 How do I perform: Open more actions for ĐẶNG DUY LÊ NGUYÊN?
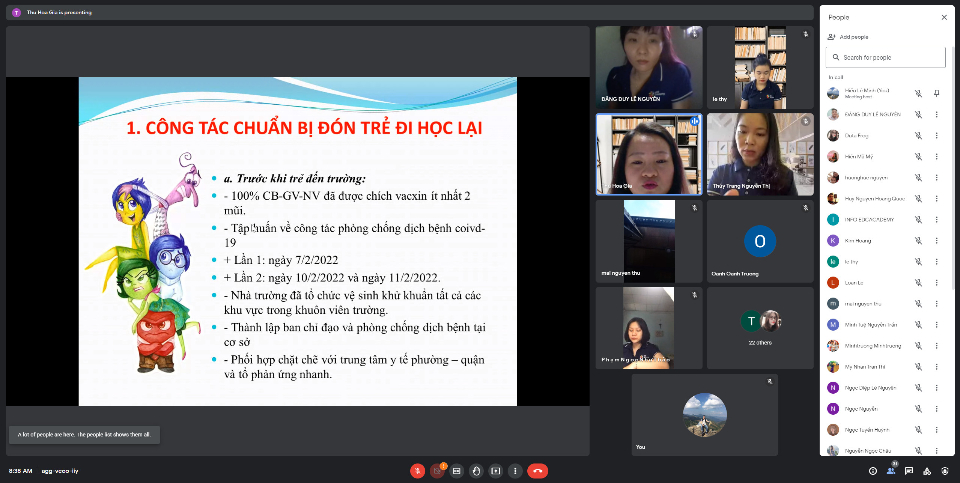(x=937, y=114)
